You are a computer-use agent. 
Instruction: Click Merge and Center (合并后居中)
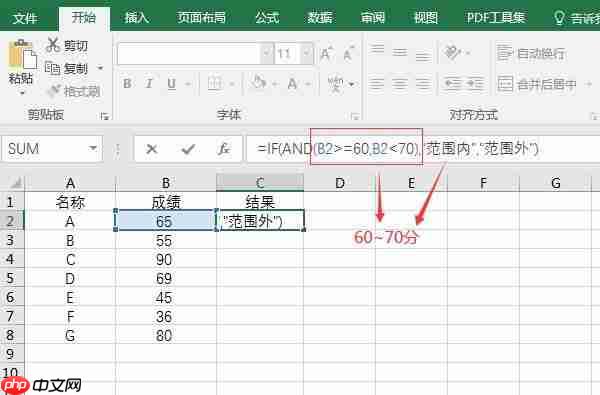click(x=536, y=84)
